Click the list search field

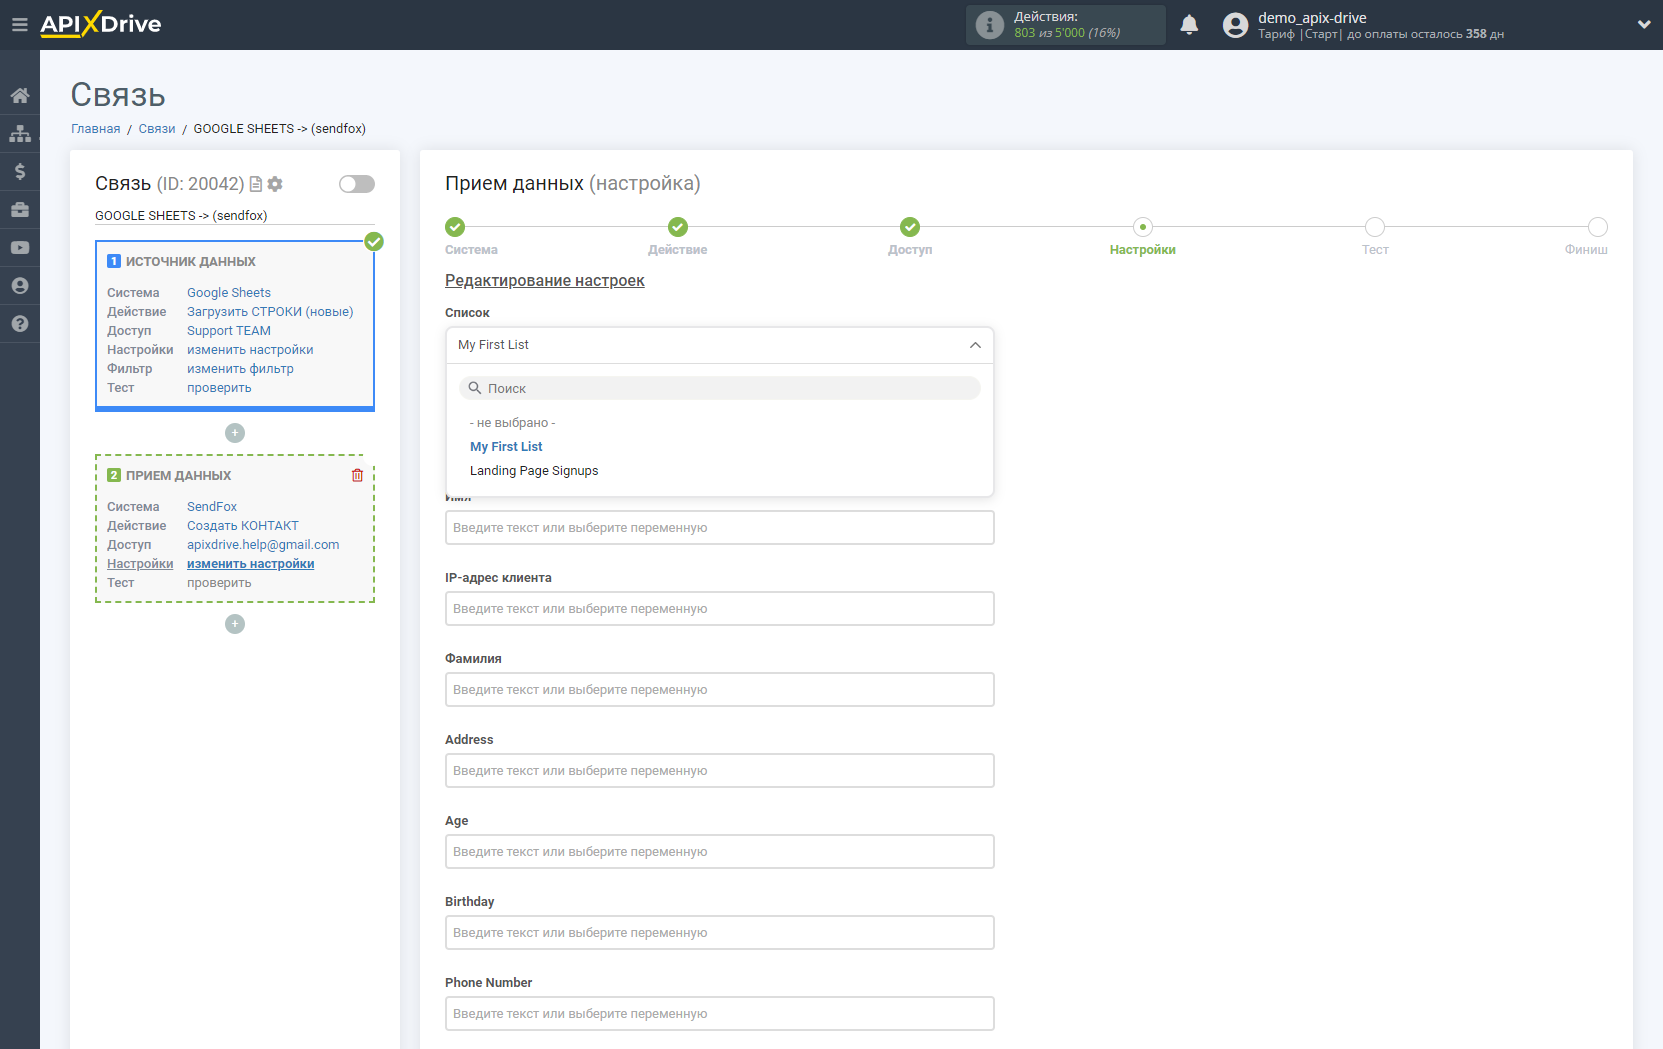pyautogui.click(x=720, y=388)
